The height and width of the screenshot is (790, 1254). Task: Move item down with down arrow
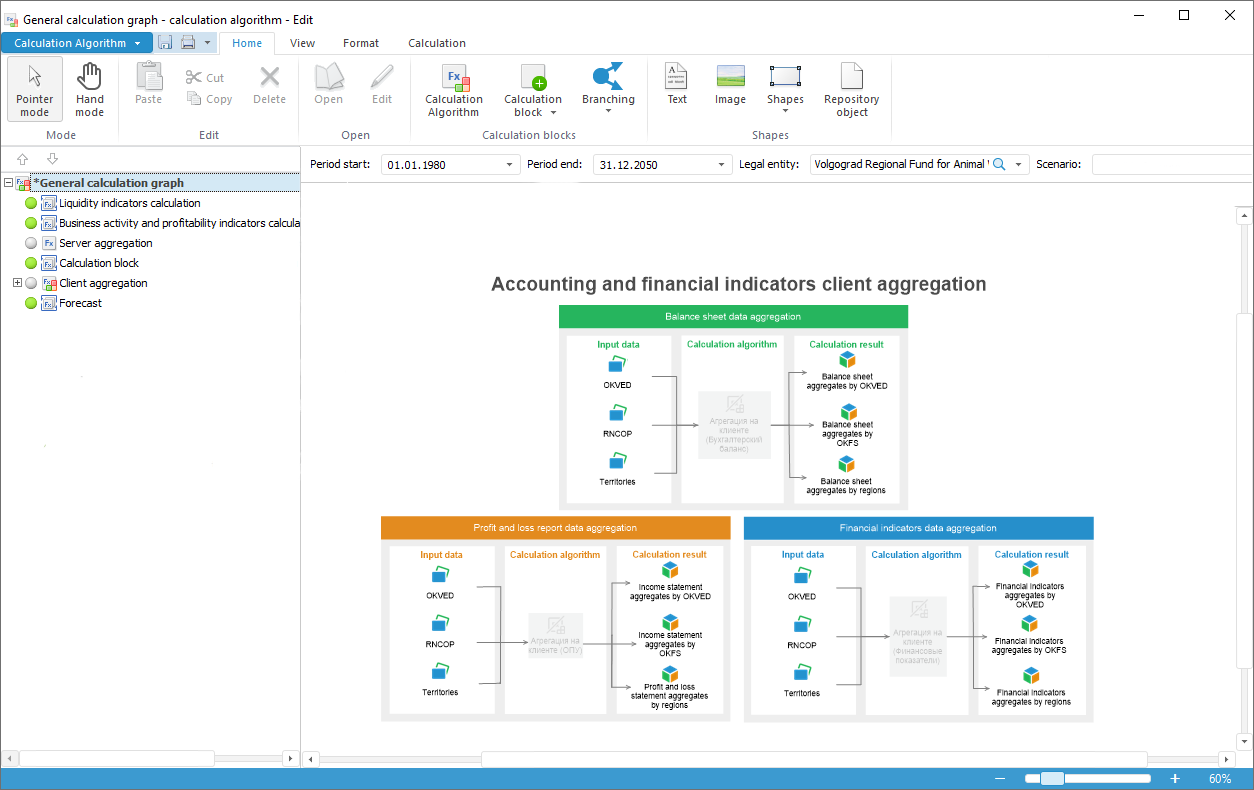52,159
